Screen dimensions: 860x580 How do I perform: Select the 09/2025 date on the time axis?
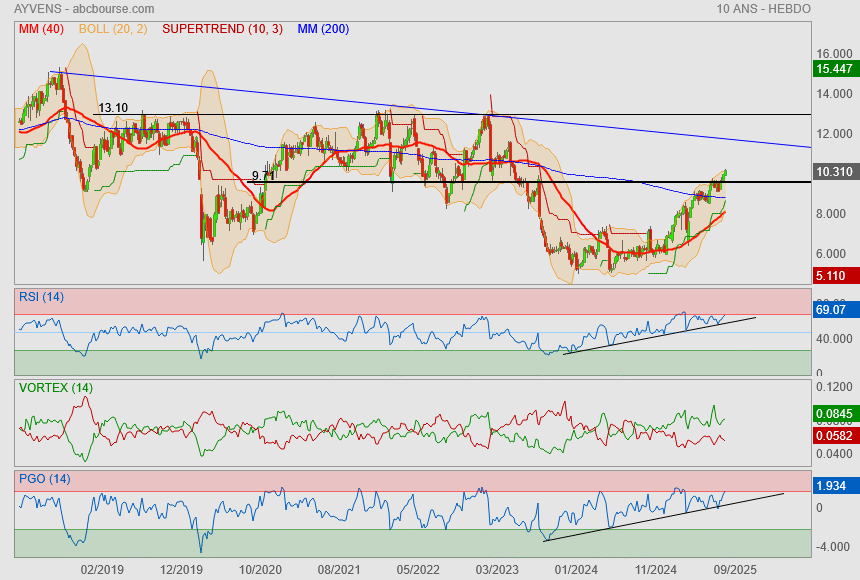coord(735,568)
